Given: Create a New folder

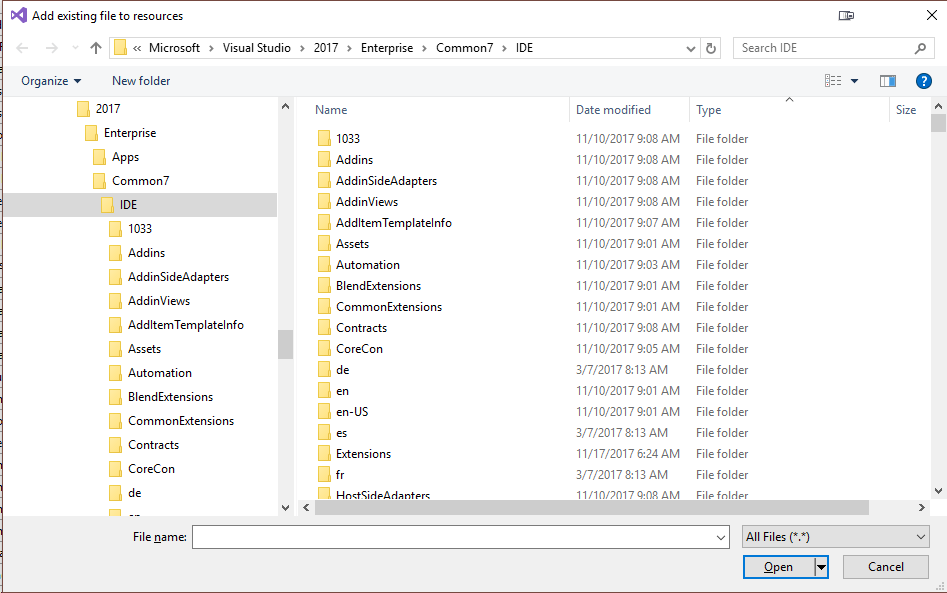Looking at the screenshot, I should (x=141, y=81).
